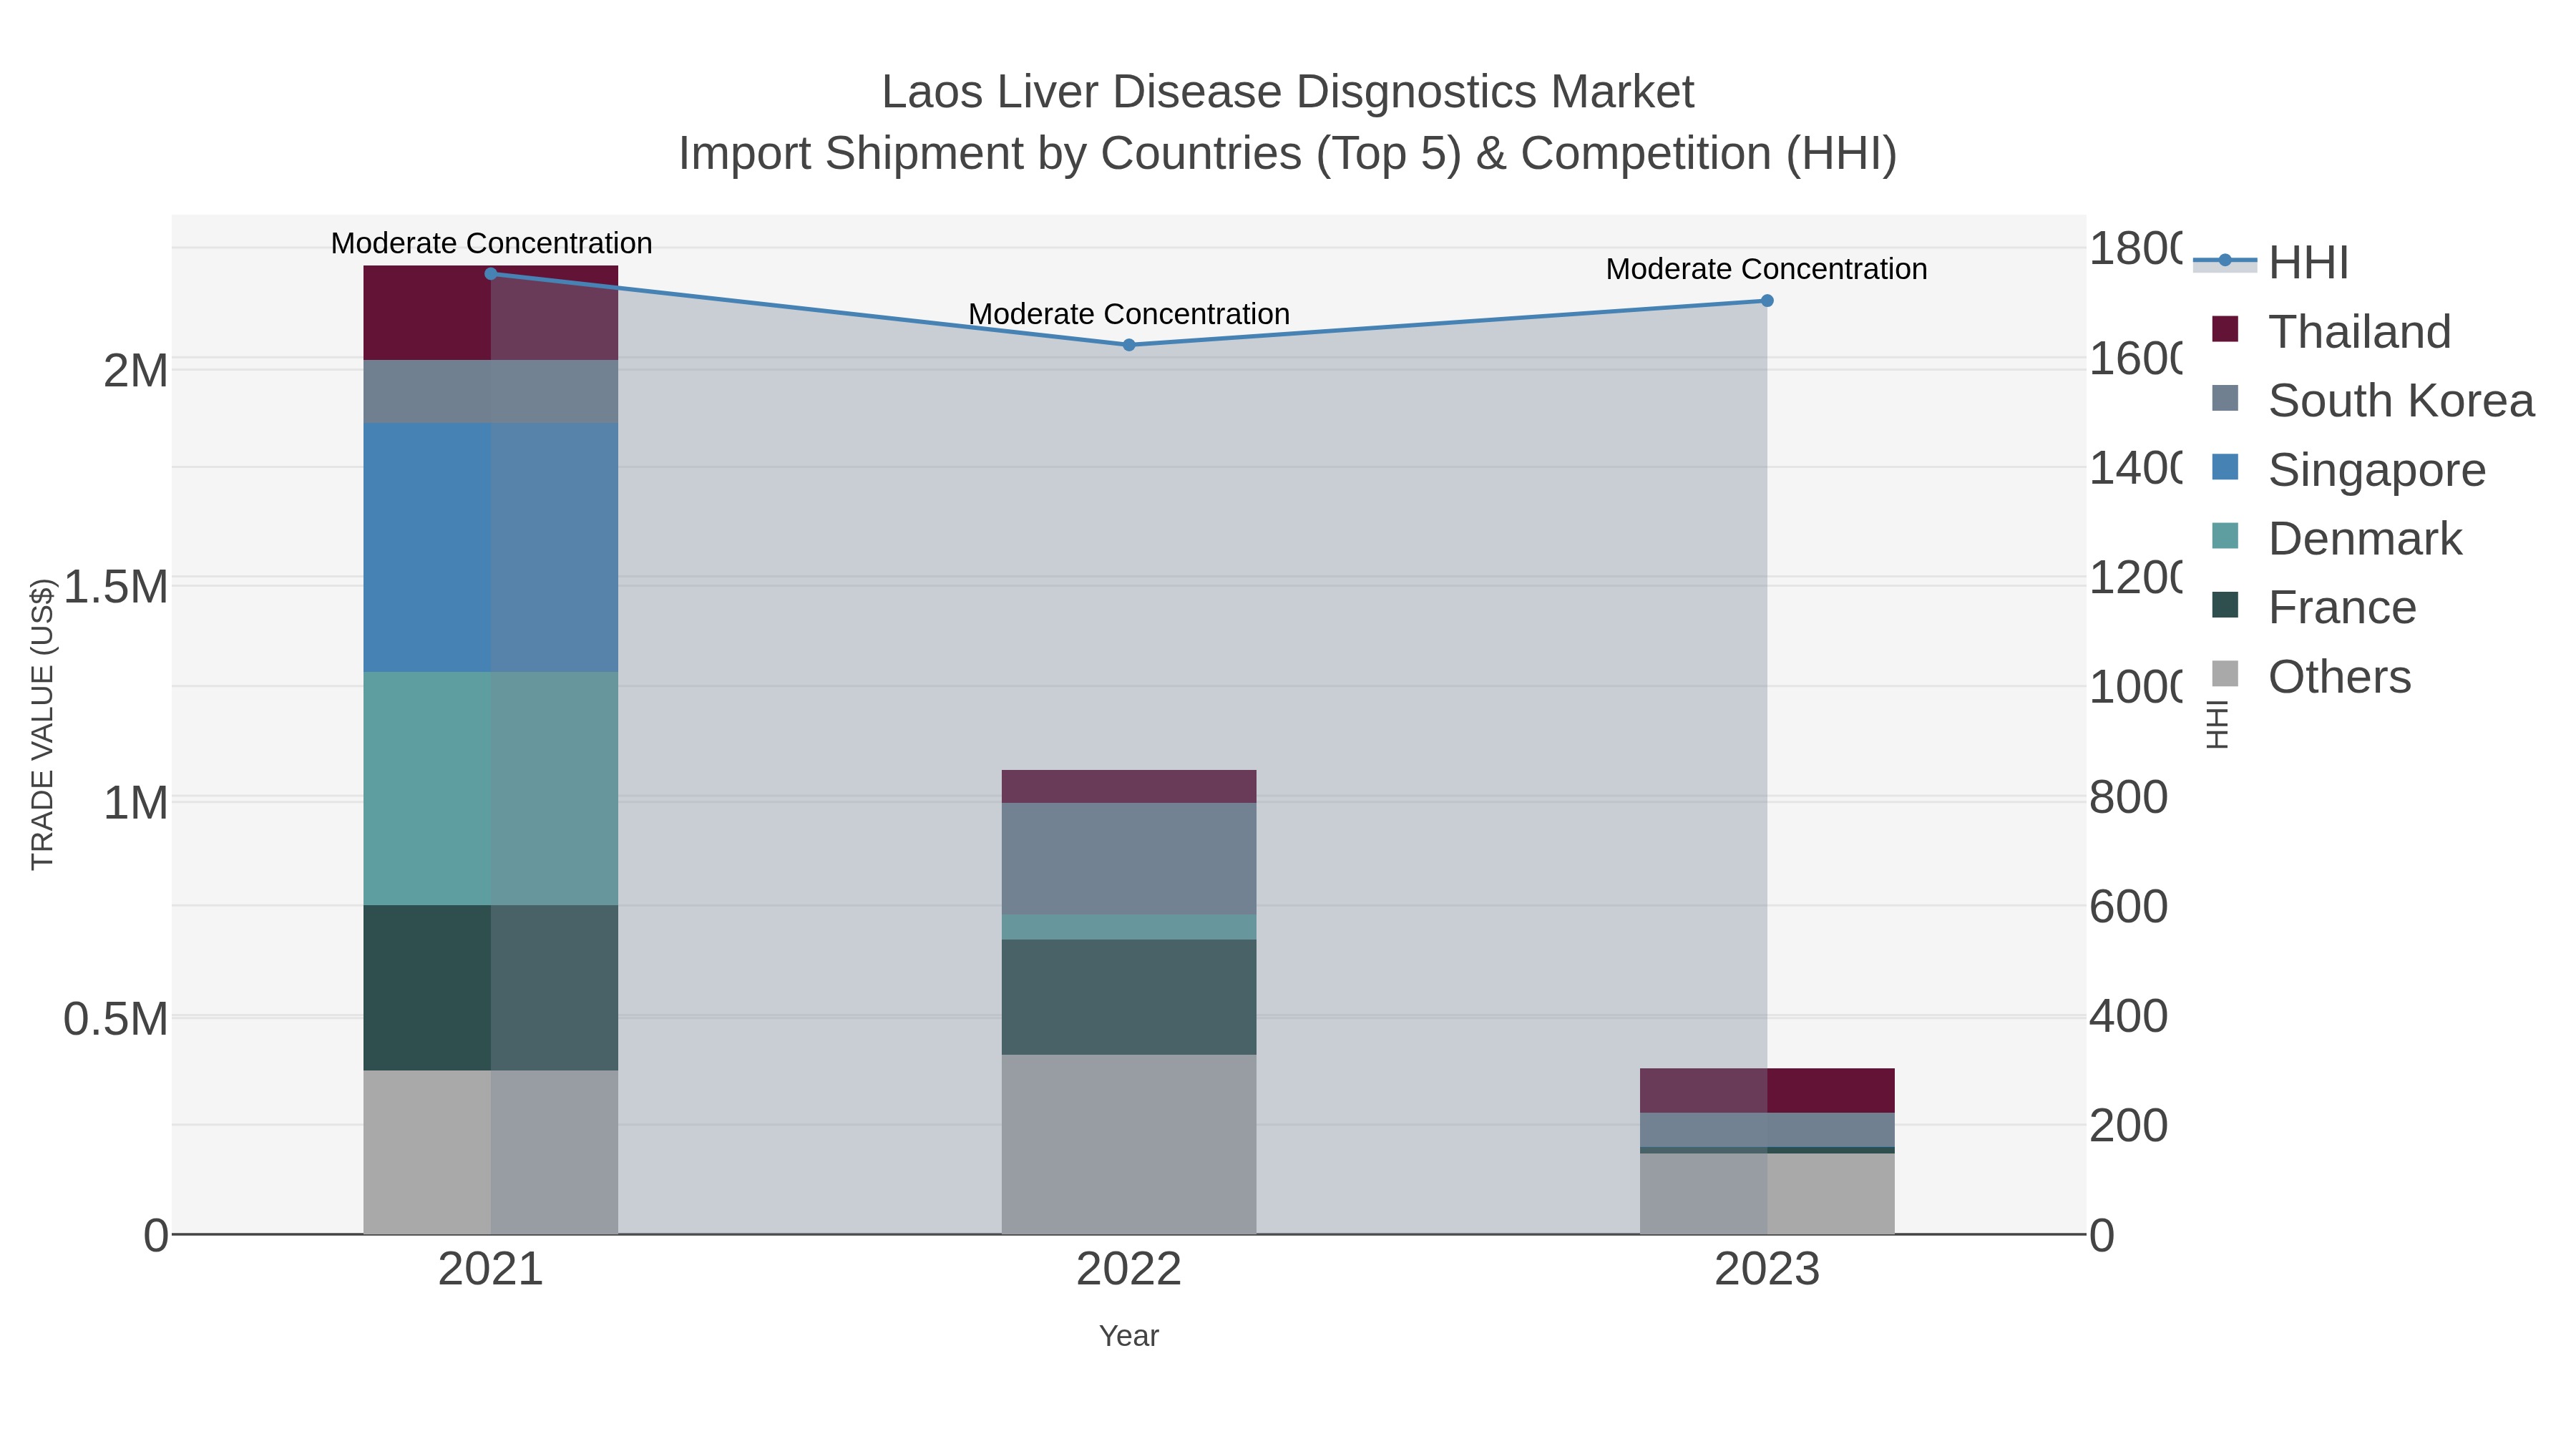Click the subtitle 'Import Shipment by Countries'
Viewport: 2576px width, 1449px height.
tap(990, 154)
